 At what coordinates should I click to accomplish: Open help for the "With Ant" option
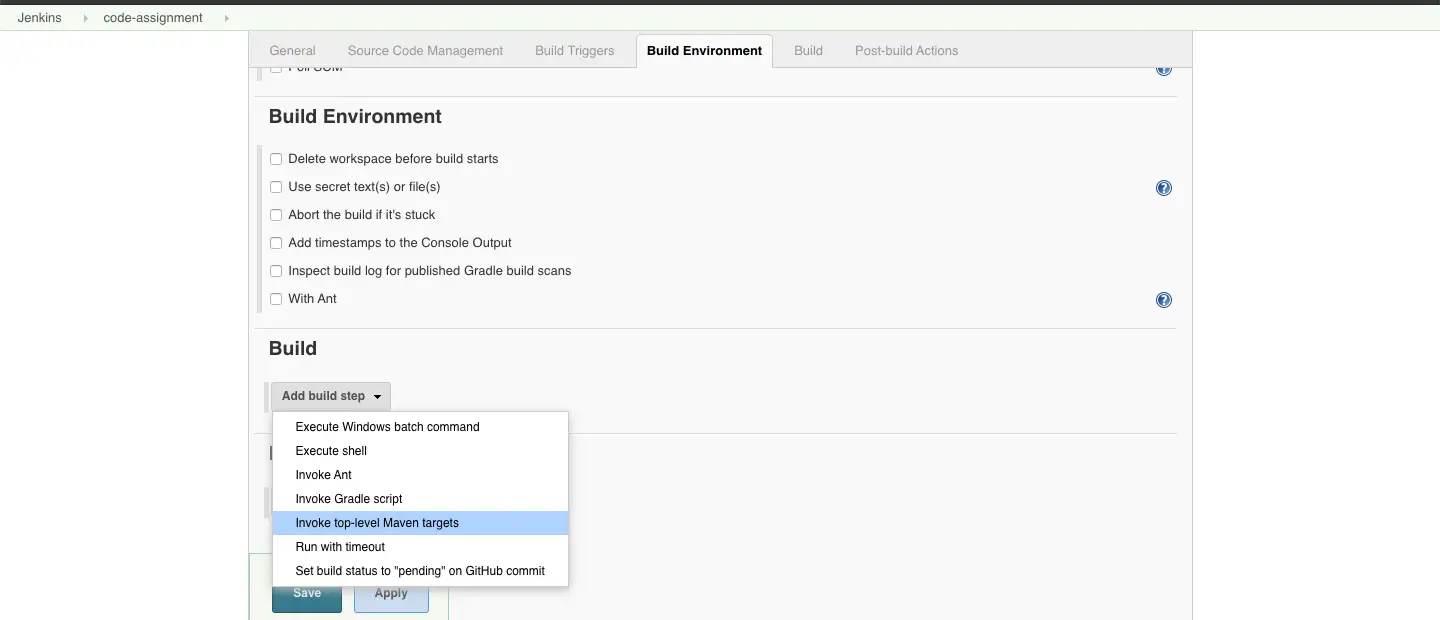pyautogui.click(x=1163, y=299)
